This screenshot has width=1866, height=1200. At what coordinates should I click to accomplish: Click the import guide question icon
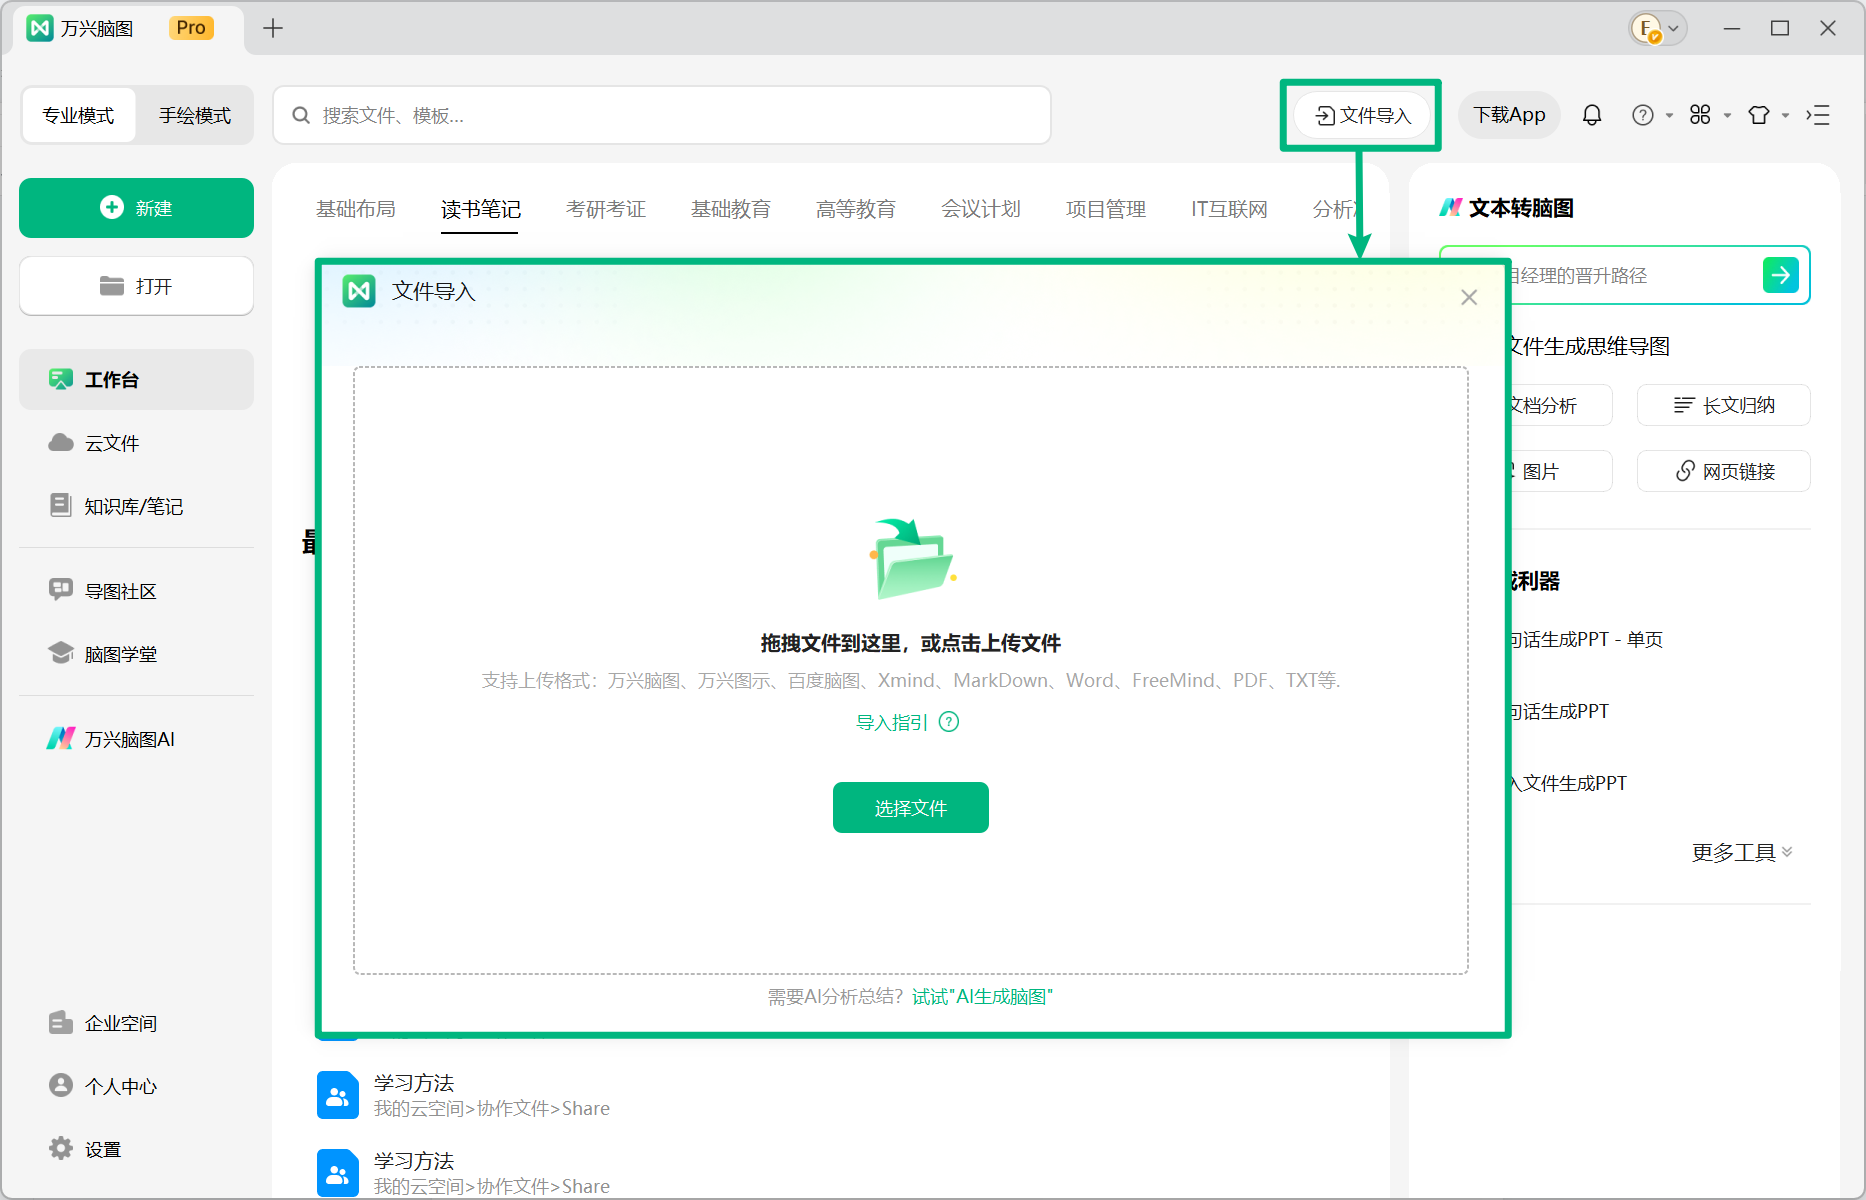[x=949, y=722]
